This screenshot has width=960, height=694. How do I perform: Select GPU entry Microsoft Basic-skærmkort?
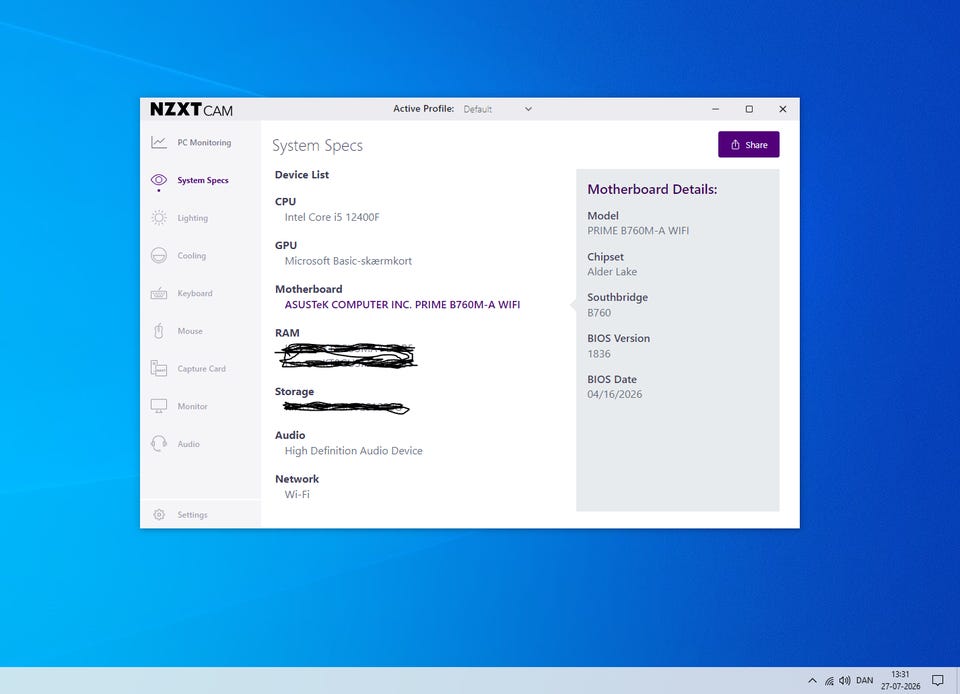[x=348, y=261]
